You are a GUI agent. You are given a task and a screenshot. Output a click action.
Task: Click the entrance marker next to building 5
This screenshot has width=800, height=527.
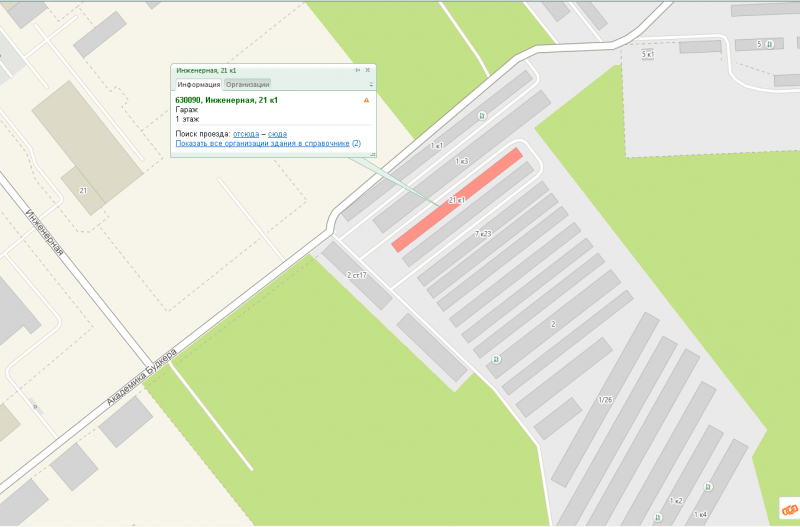click(x=769, y=44)
